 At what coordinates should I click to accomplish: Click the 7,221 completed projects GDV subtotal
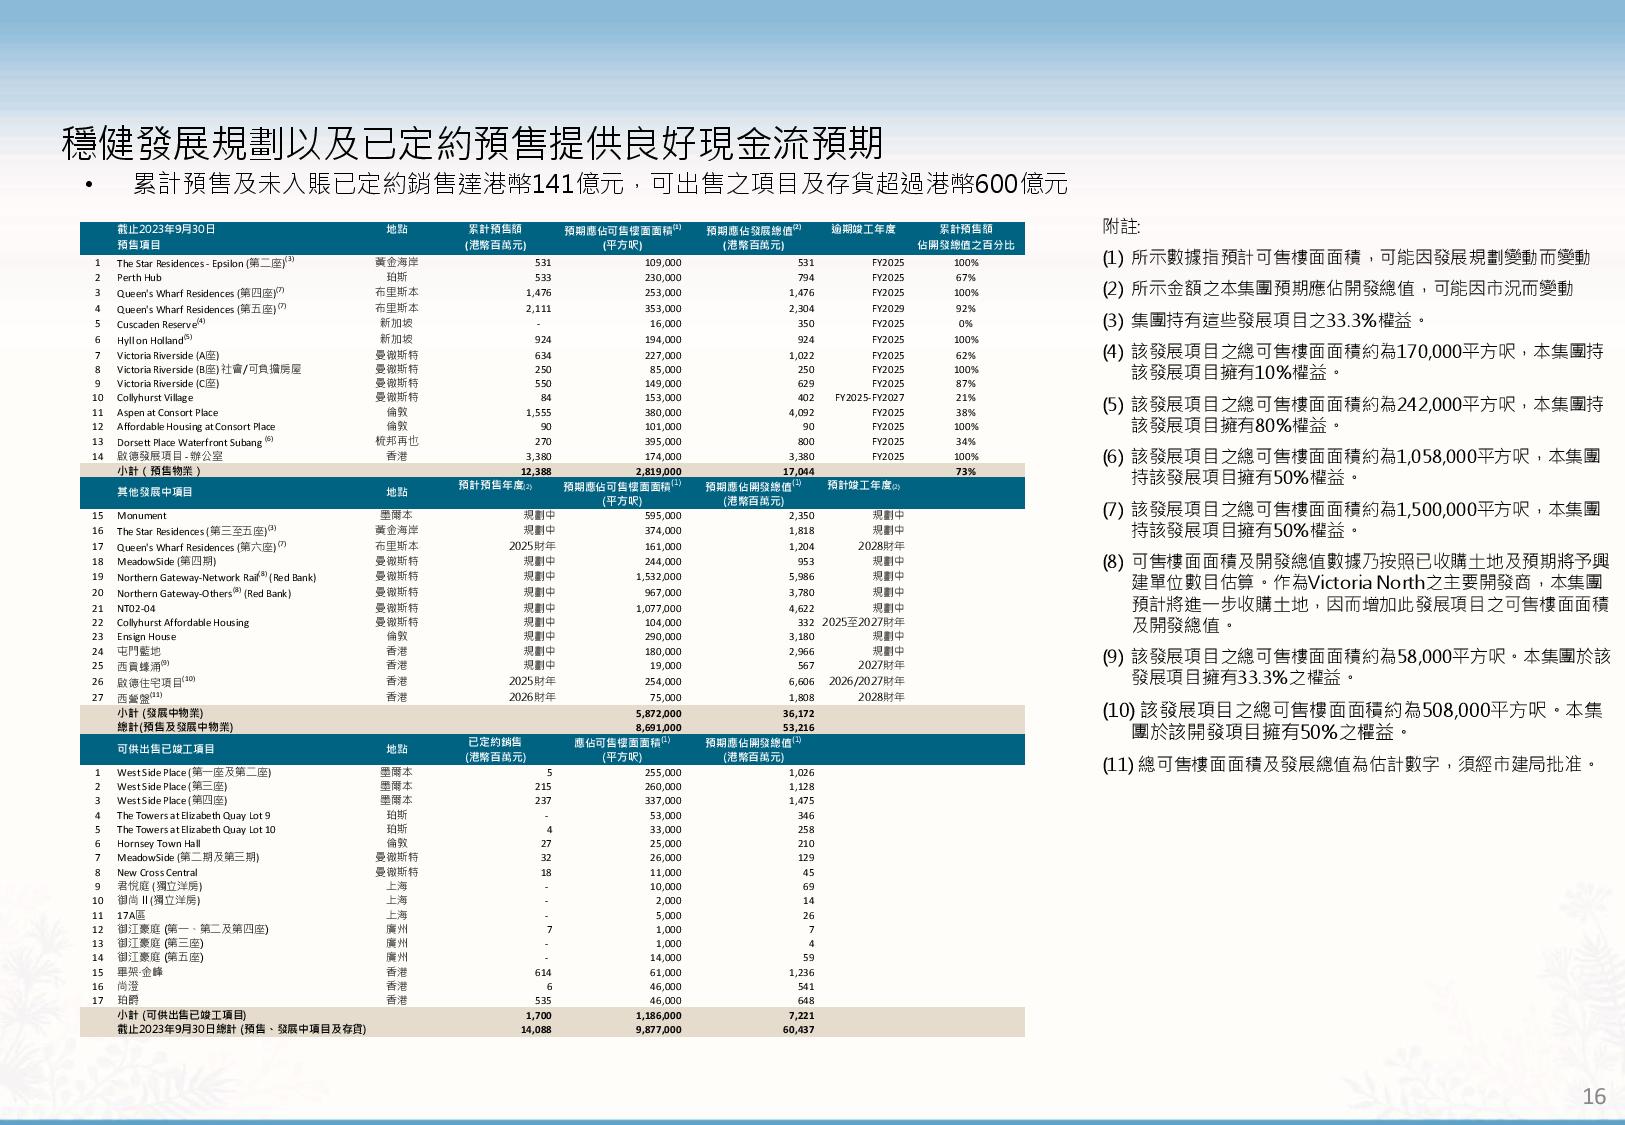801,1015
